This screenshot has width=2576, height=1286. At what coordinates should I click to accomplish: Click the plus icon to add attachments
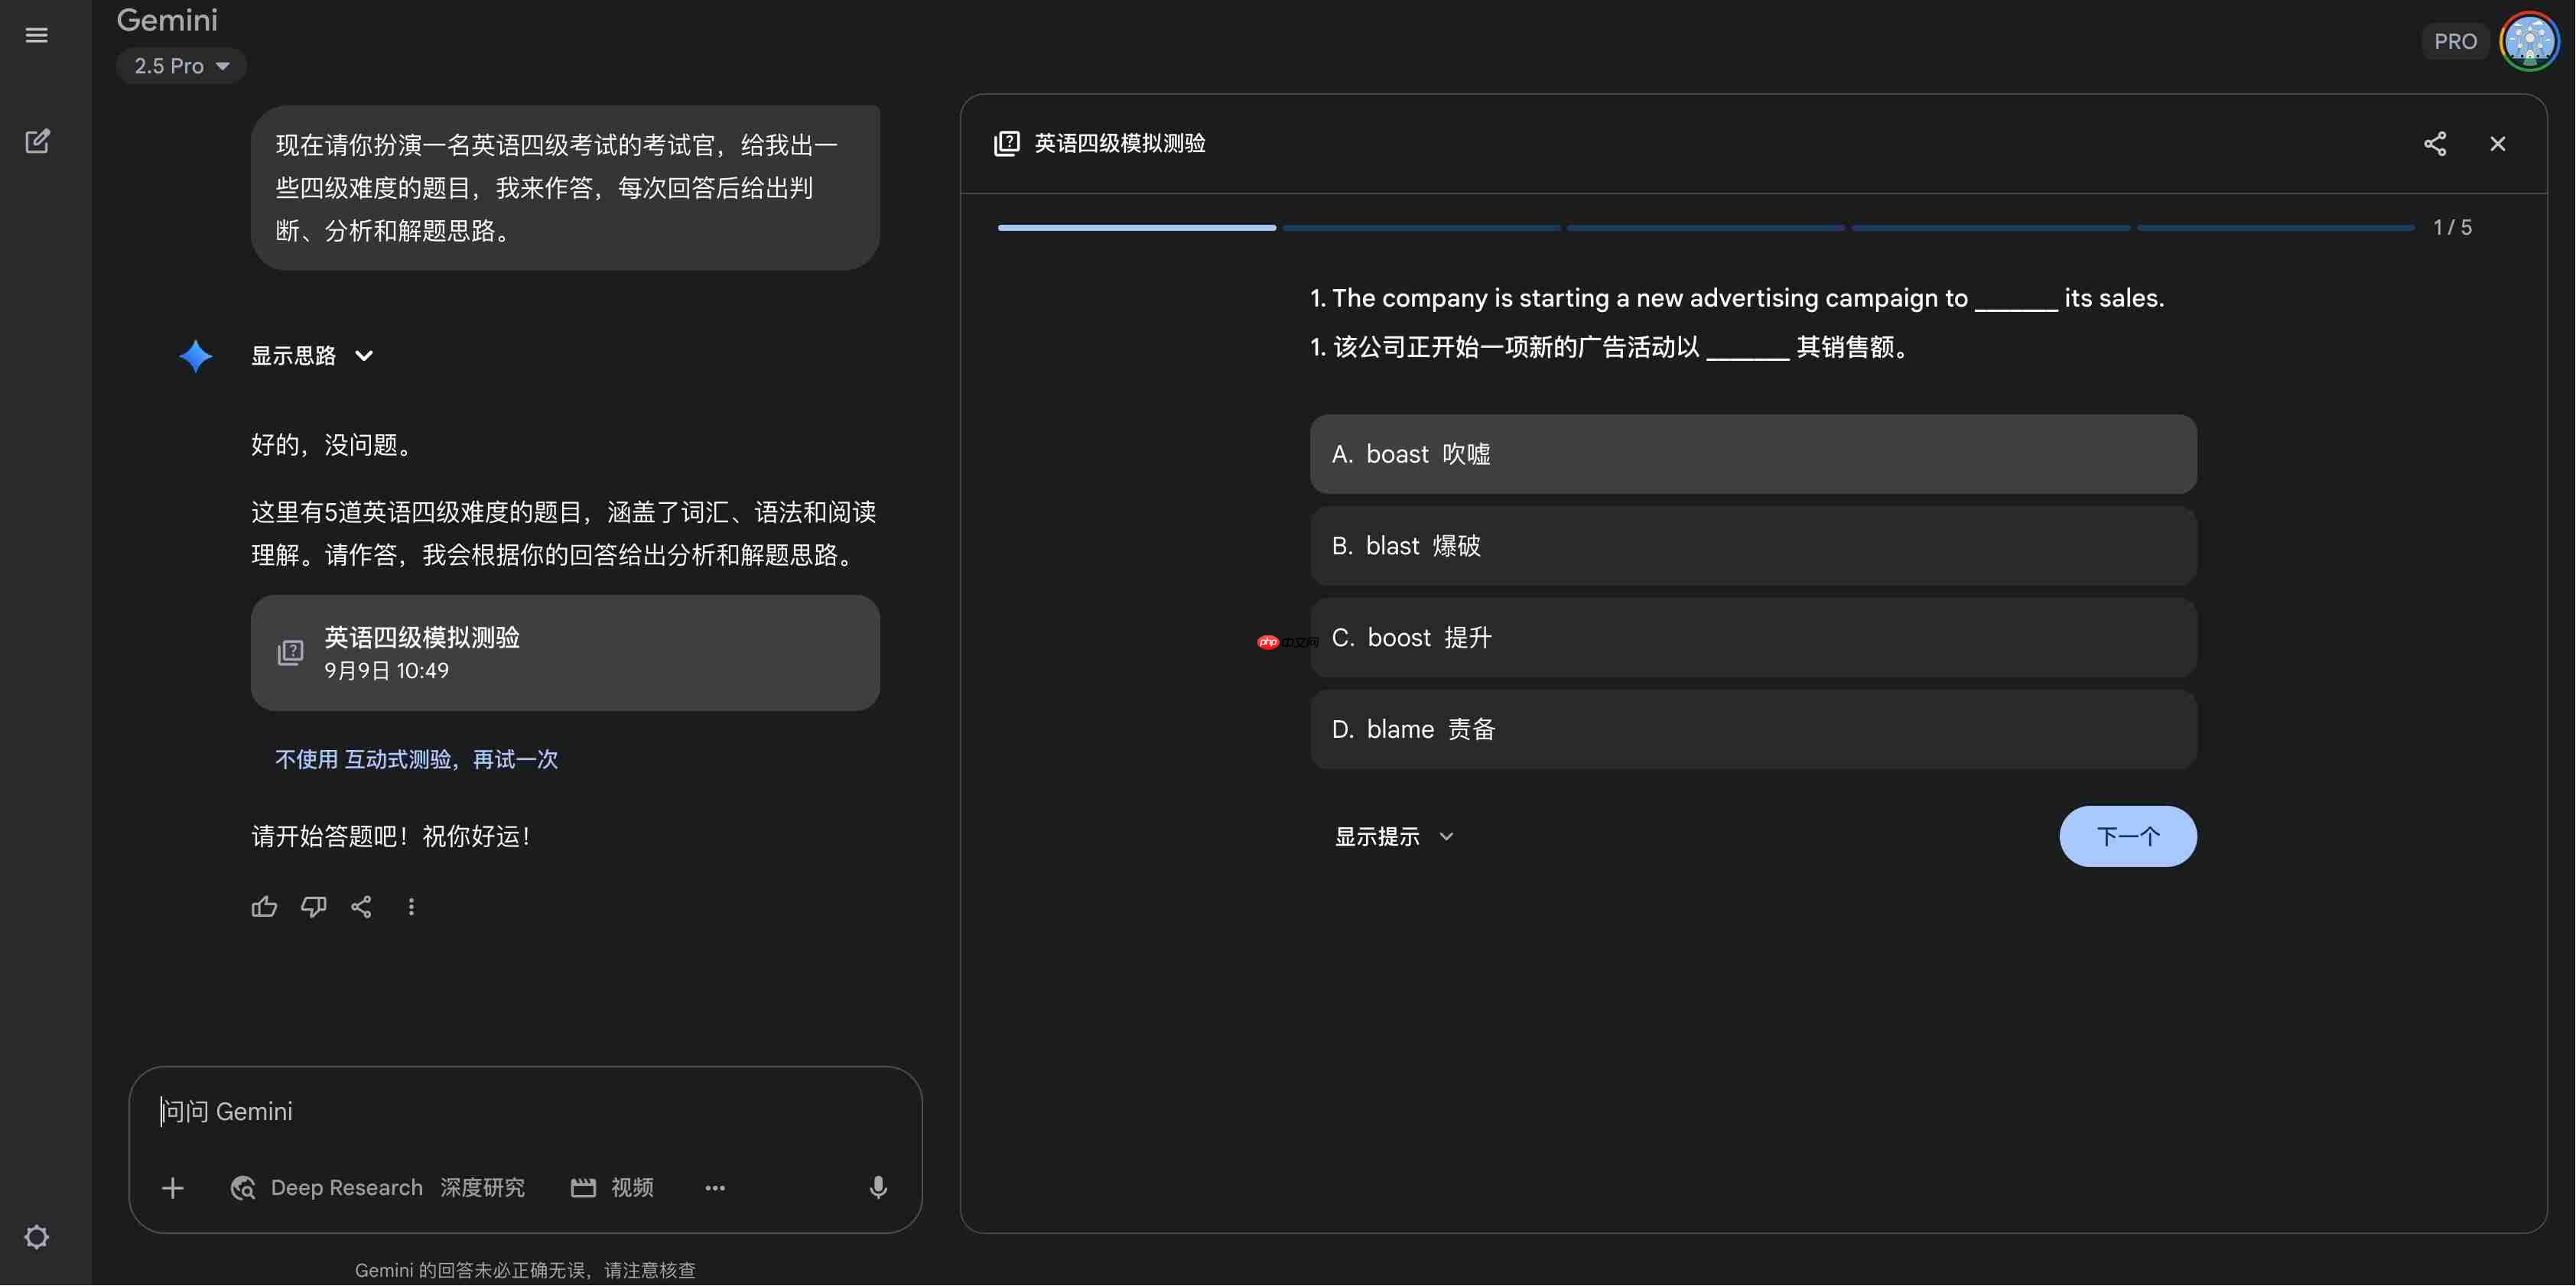[172, 1188]
